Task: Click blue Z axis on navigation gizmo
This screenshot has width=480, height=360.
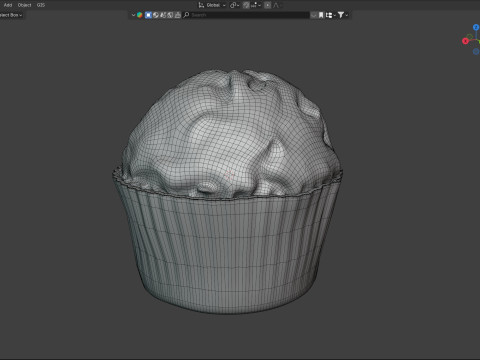Action: (x=476, y=27)
